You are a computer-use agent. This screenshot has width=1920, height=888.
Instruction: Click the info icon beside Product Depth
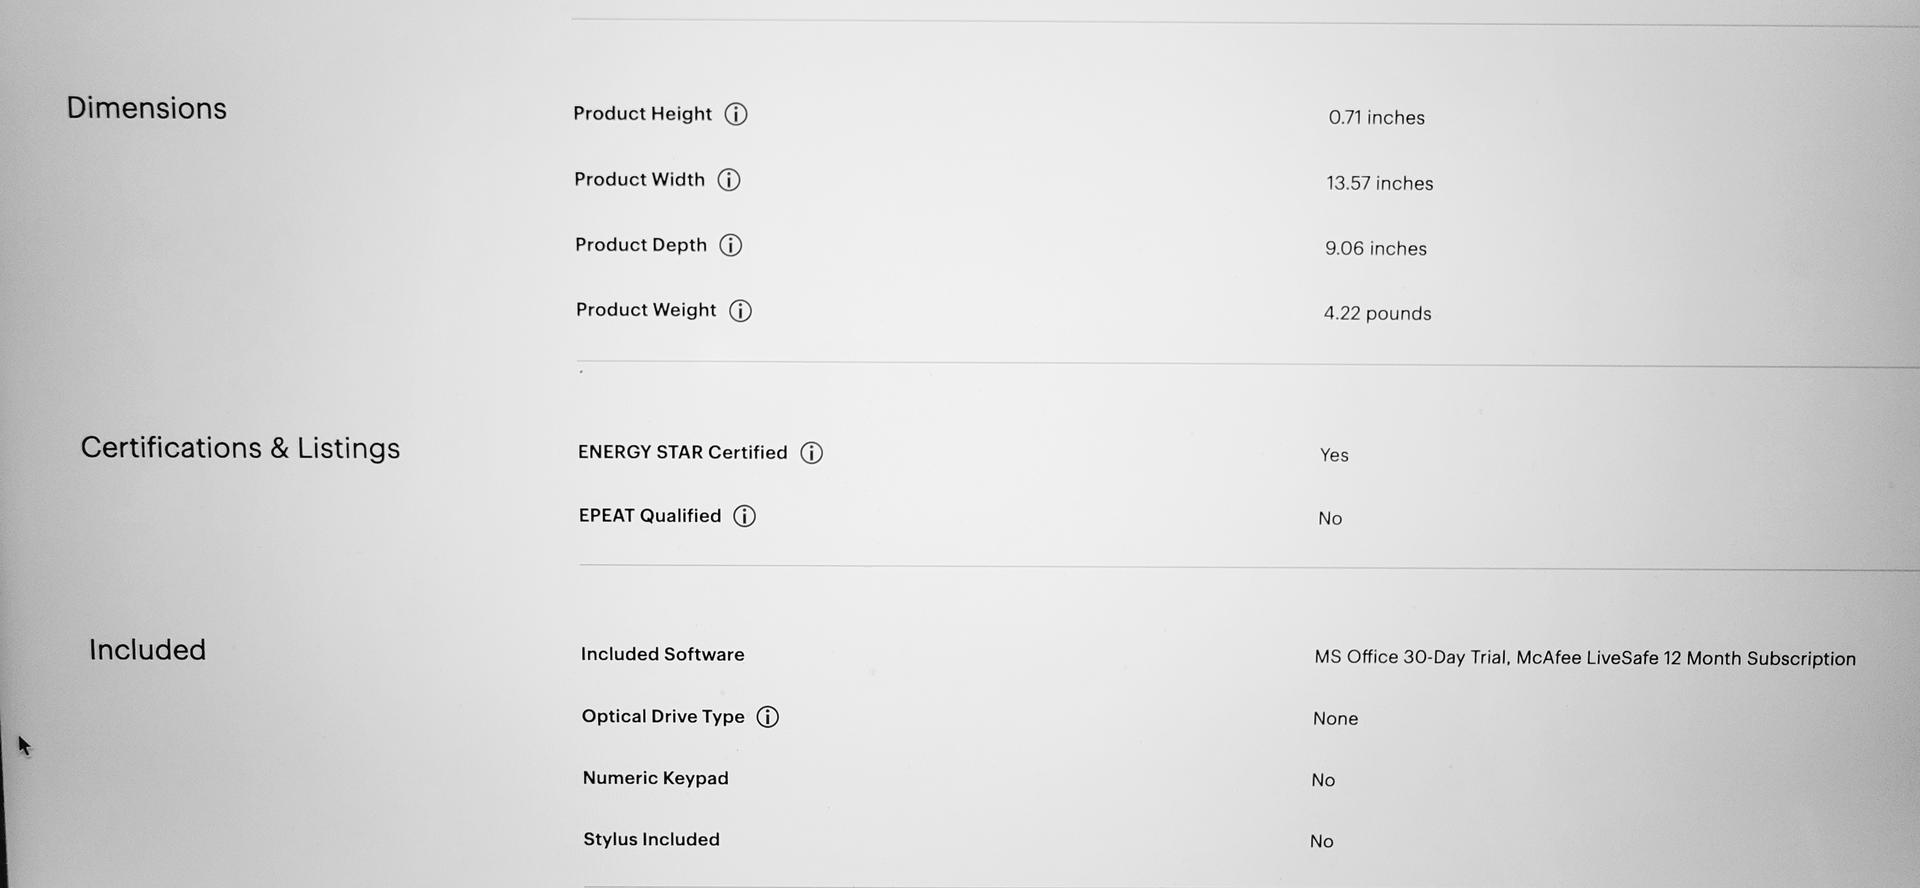point(731,245)
